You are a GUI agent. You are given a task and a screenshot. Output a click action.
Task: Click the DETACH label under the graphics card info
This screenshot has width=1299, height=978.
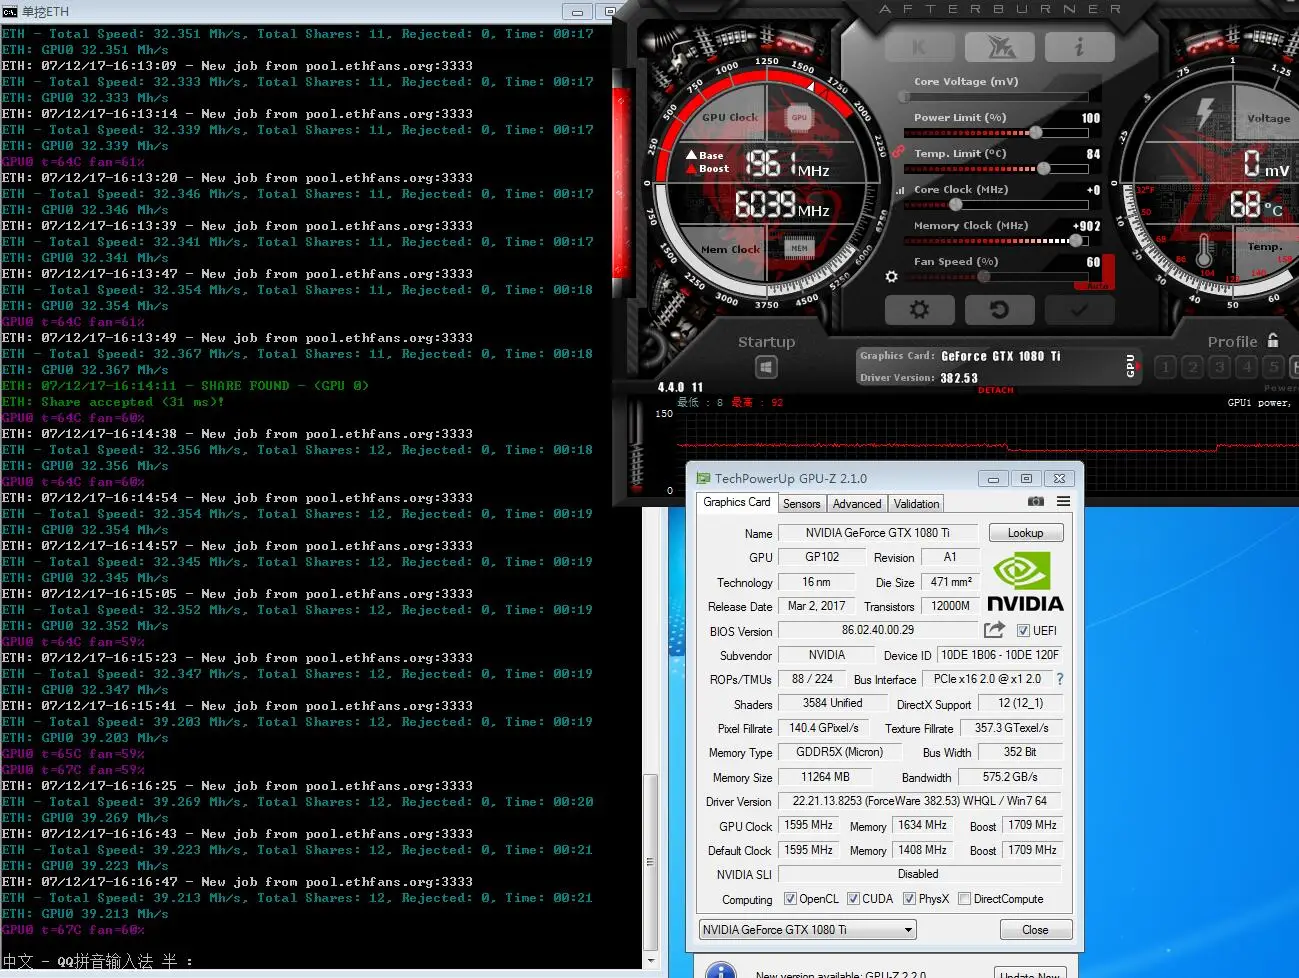(x=995, y=390)
